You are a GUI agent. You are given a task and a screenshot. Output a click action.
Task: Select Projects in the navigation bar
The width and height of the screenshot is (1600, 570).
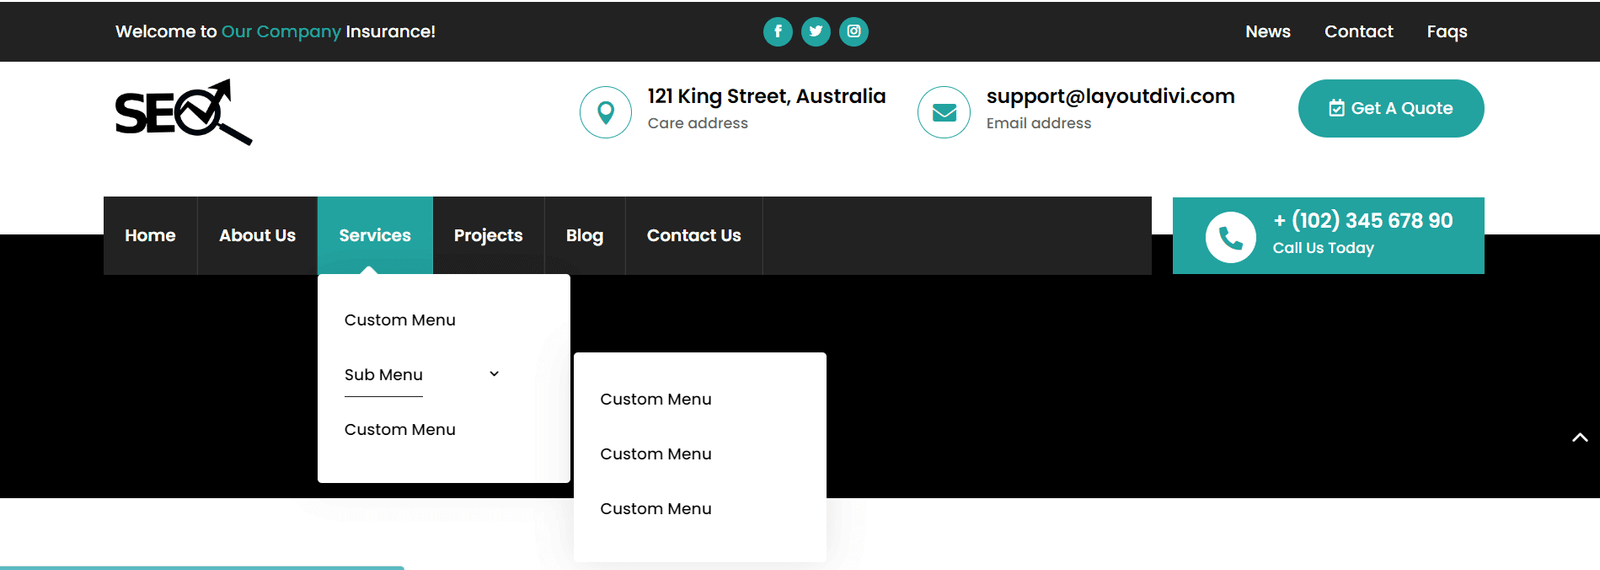click(x=488, y=235)
